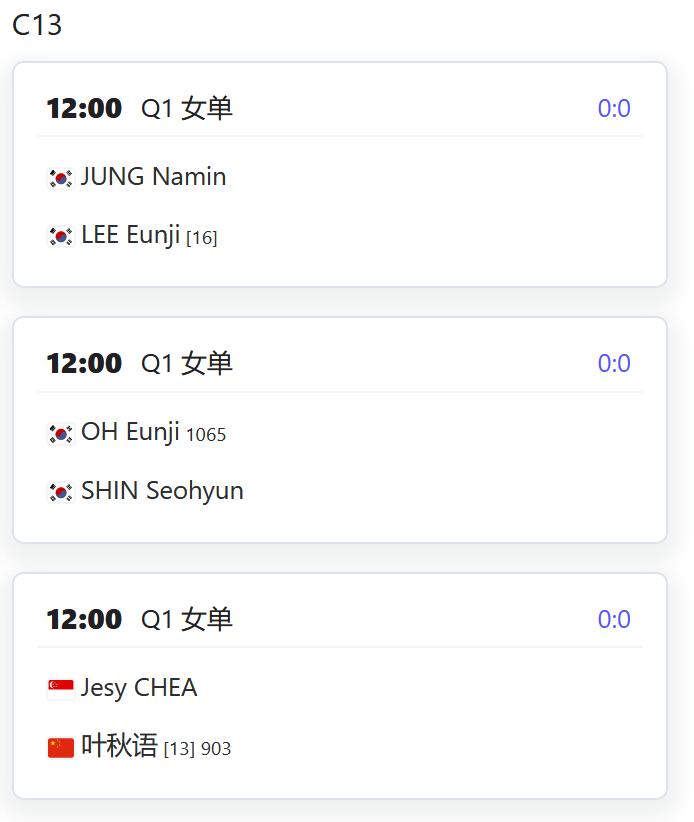
Task: Click the 12:00 time of JUNG Namin match
Action: click(x=84, y=109)
